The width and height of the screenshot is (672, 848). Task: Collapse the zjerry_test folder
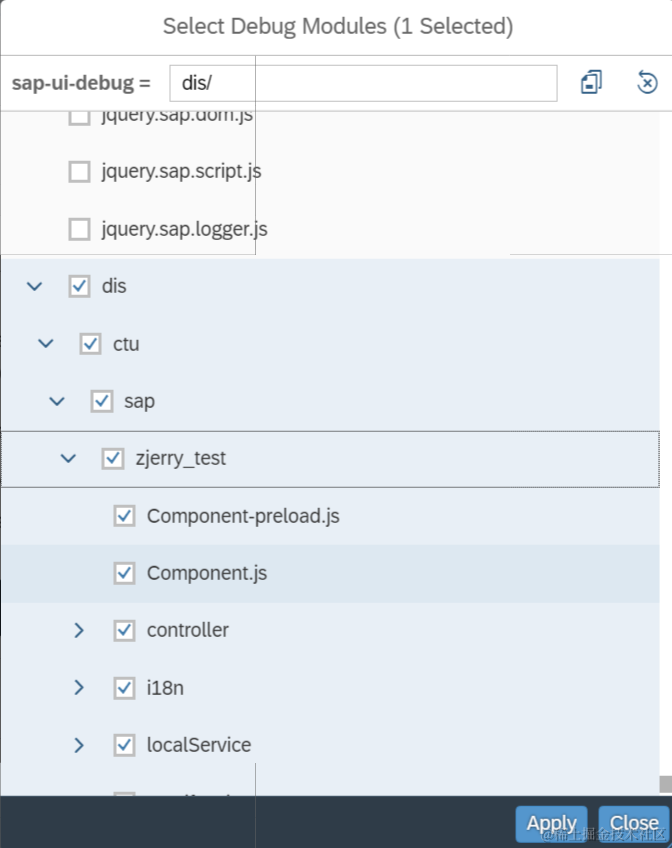[68, 459]
